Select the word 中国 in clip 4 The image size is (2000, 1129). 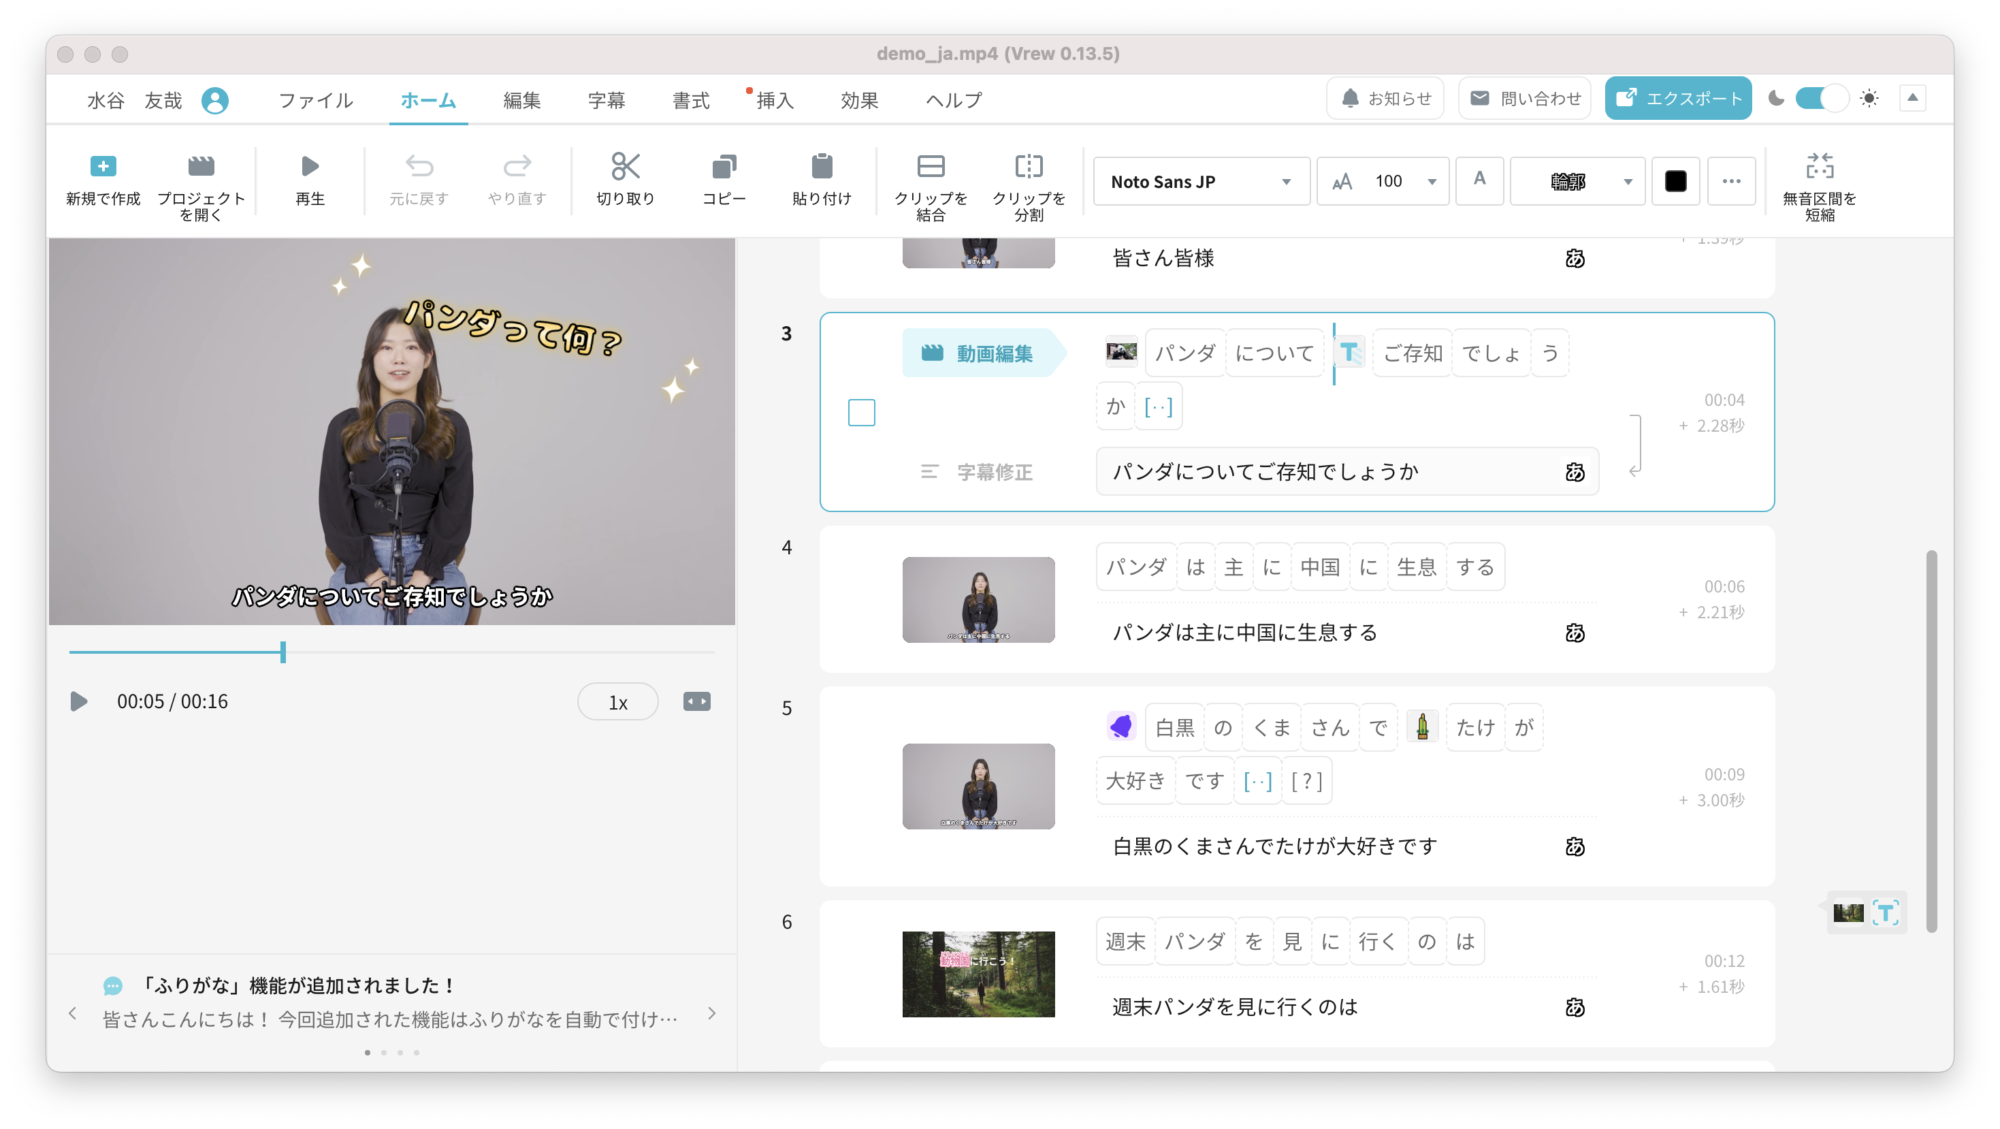coord(1320,567)
